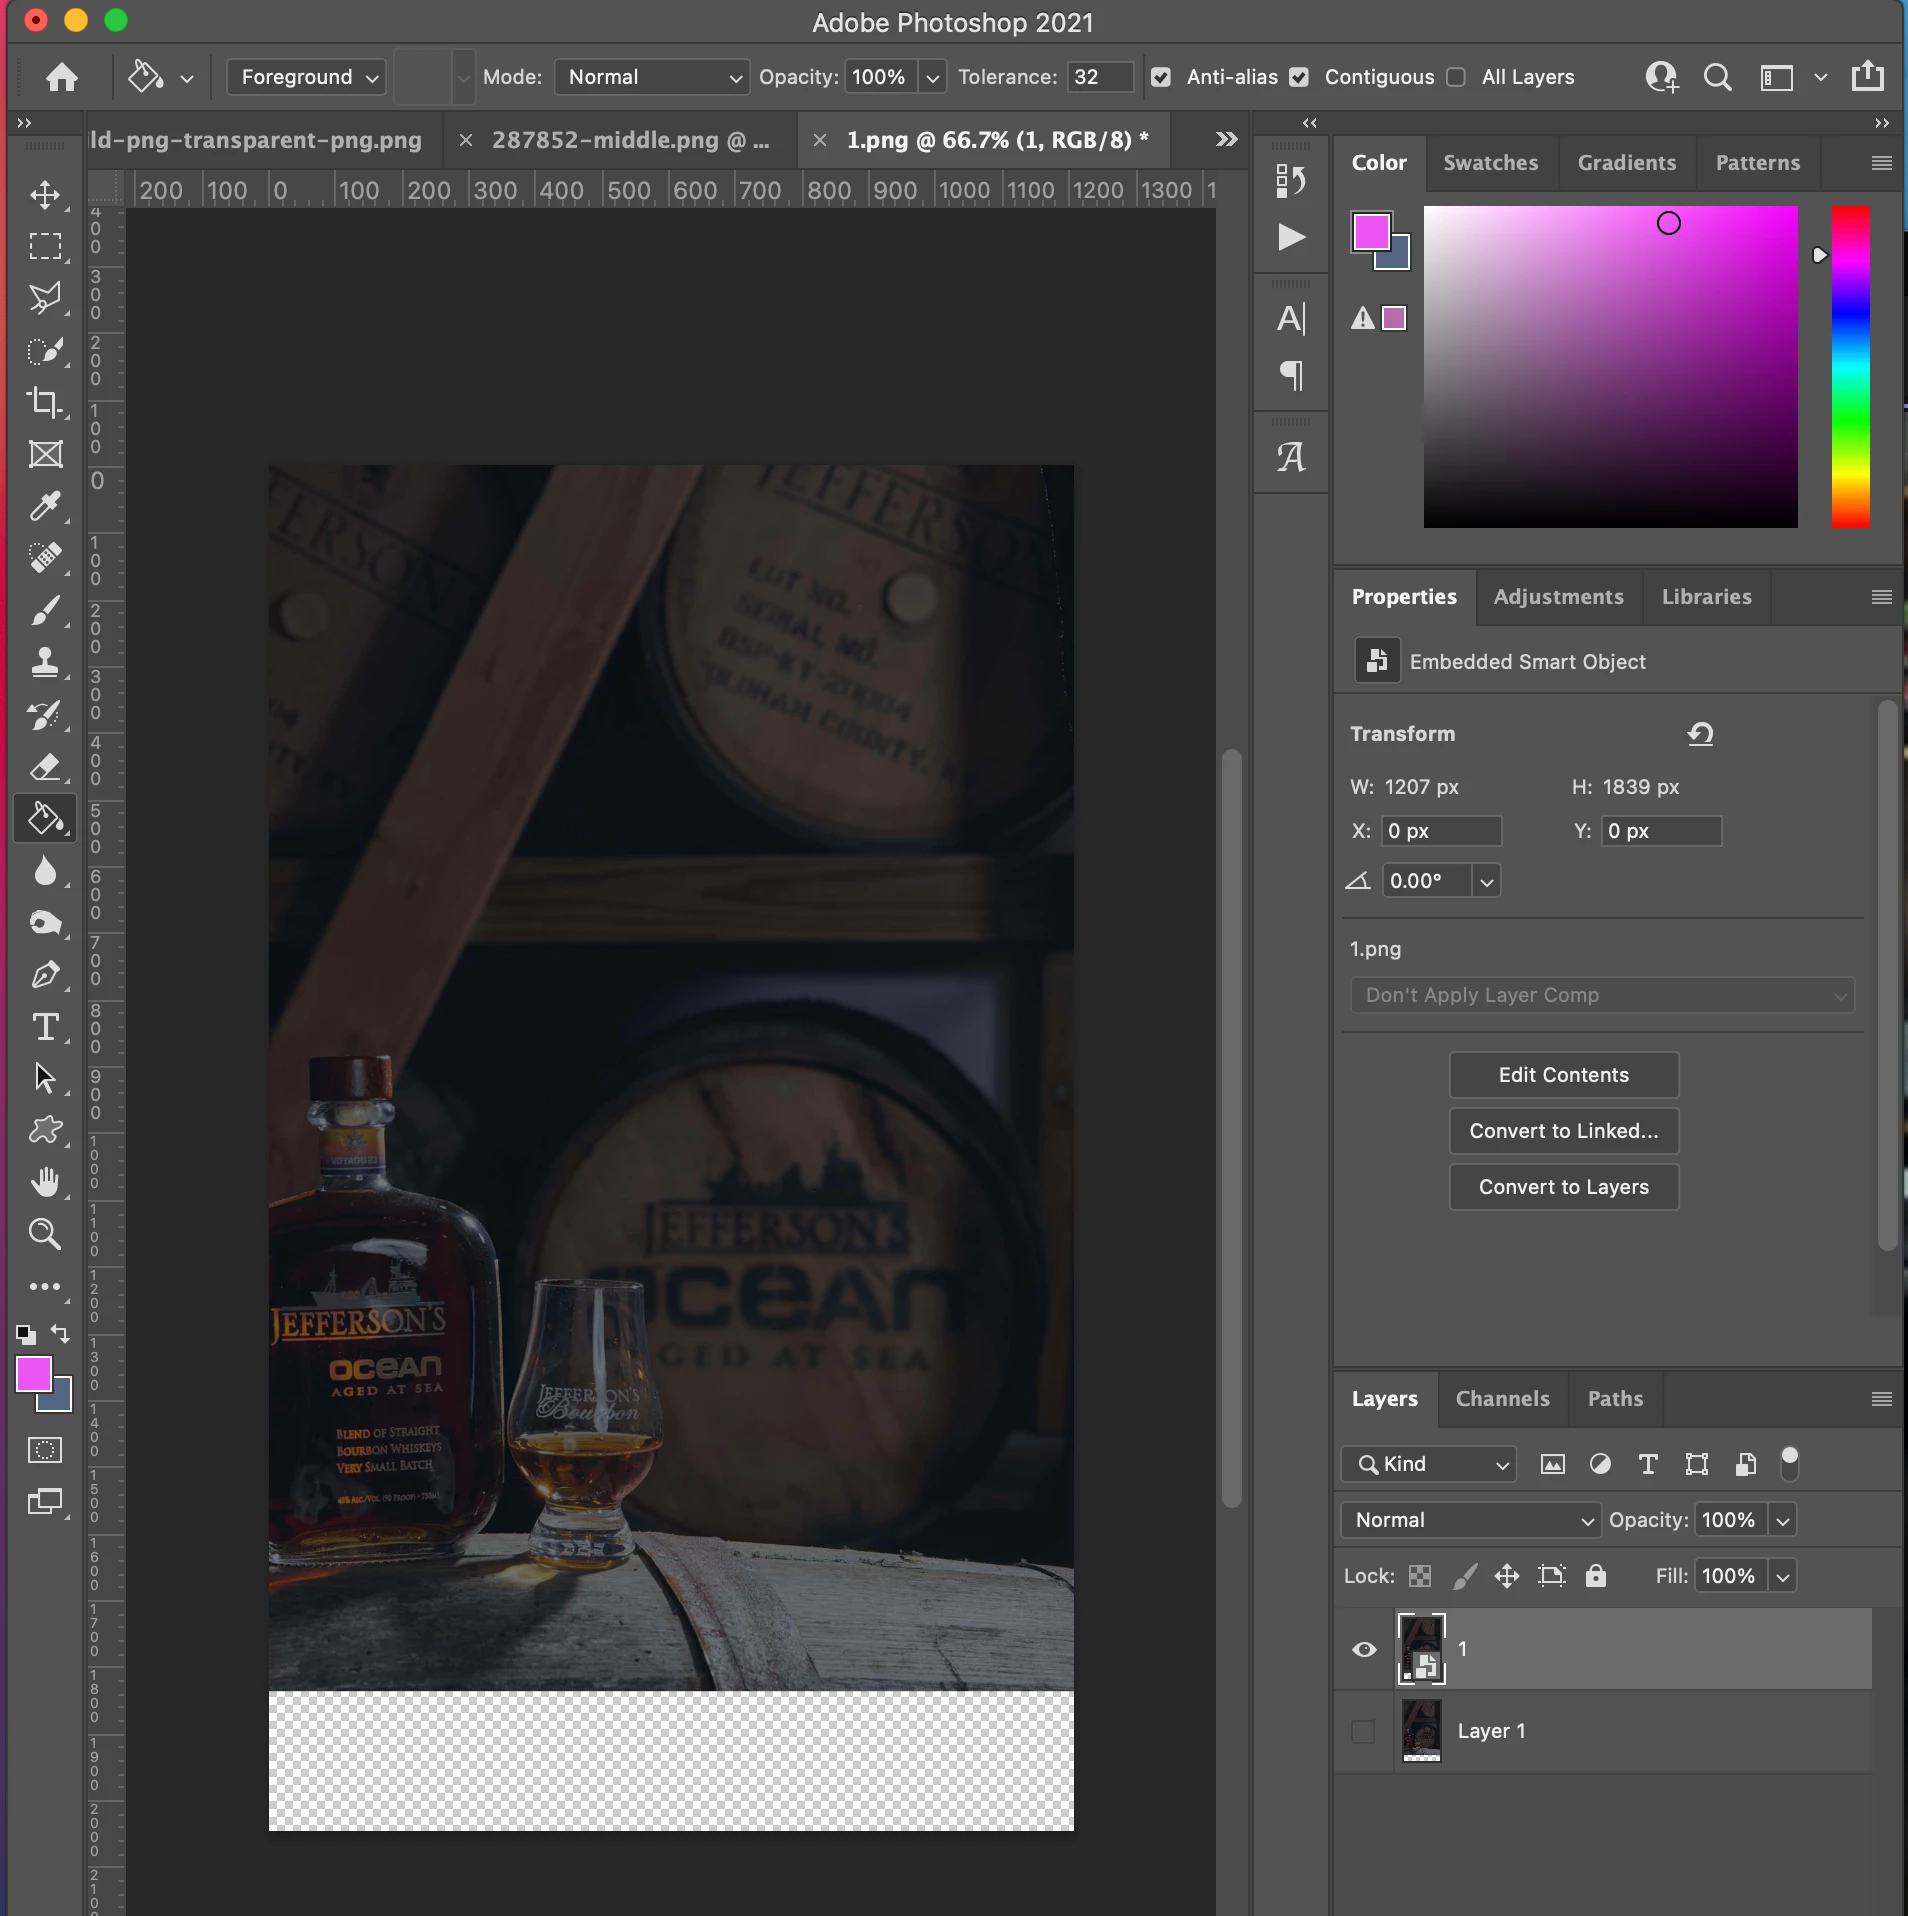1908x1916 pixels.
Task: Open the Actions panel play icon
Action: (1291, 237)
